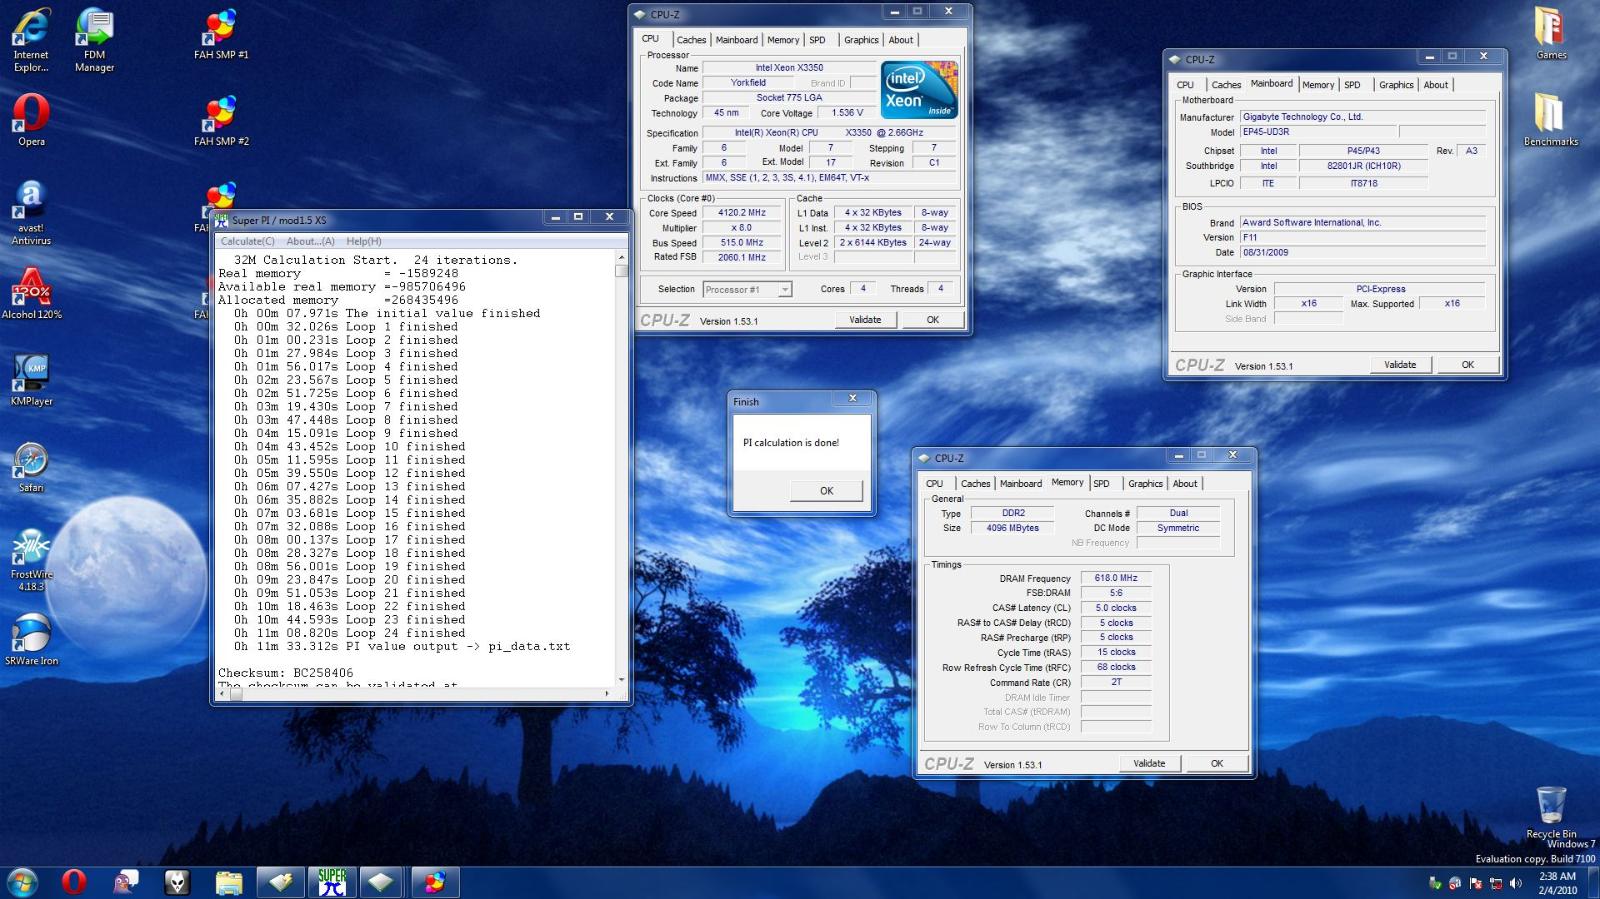This screenshot has width=1600, height=899.
Task: Open FDM Manager desktop shortcut
Action: coord(94,40)
